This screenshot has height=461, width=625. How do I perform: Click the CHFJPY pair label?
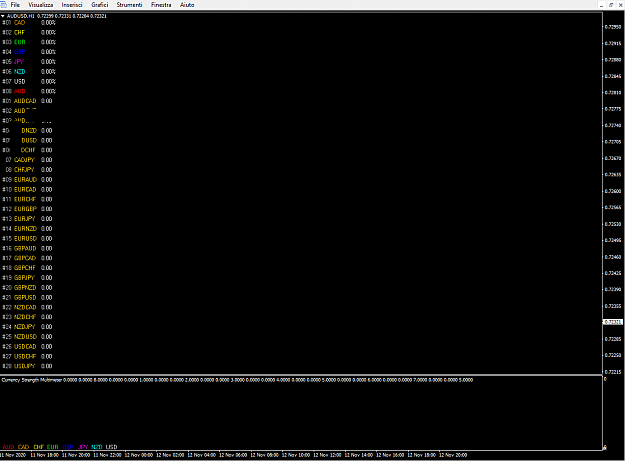[24, 170]
